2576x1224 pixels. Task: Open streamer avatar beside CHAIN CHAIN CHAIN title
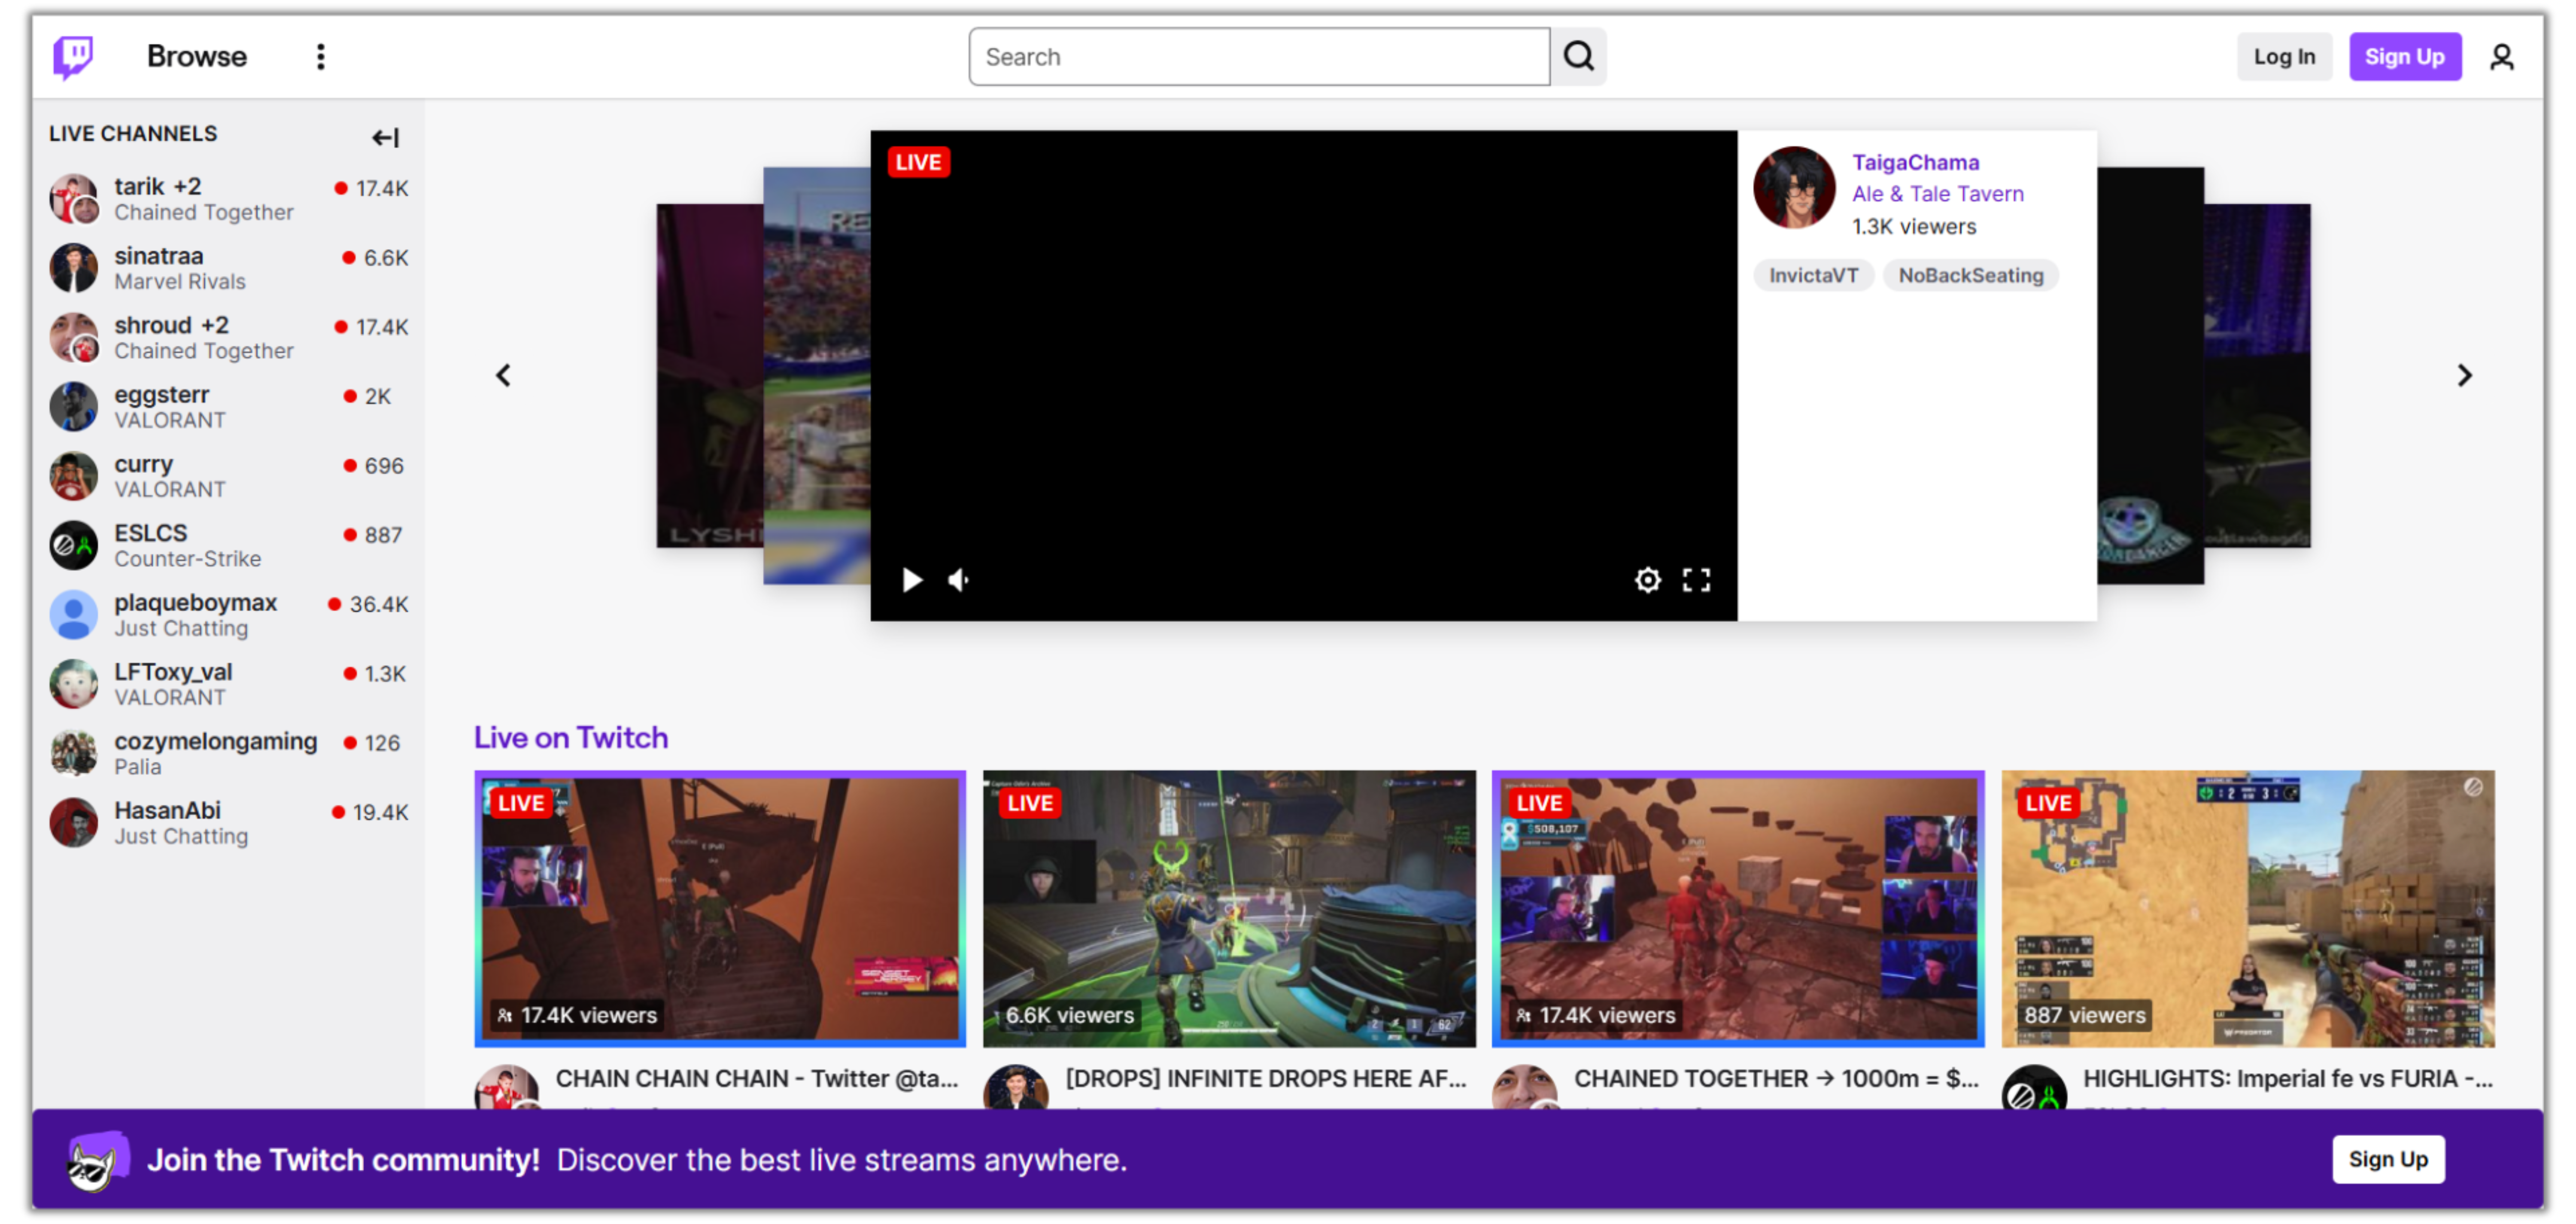click(507, 1087)
